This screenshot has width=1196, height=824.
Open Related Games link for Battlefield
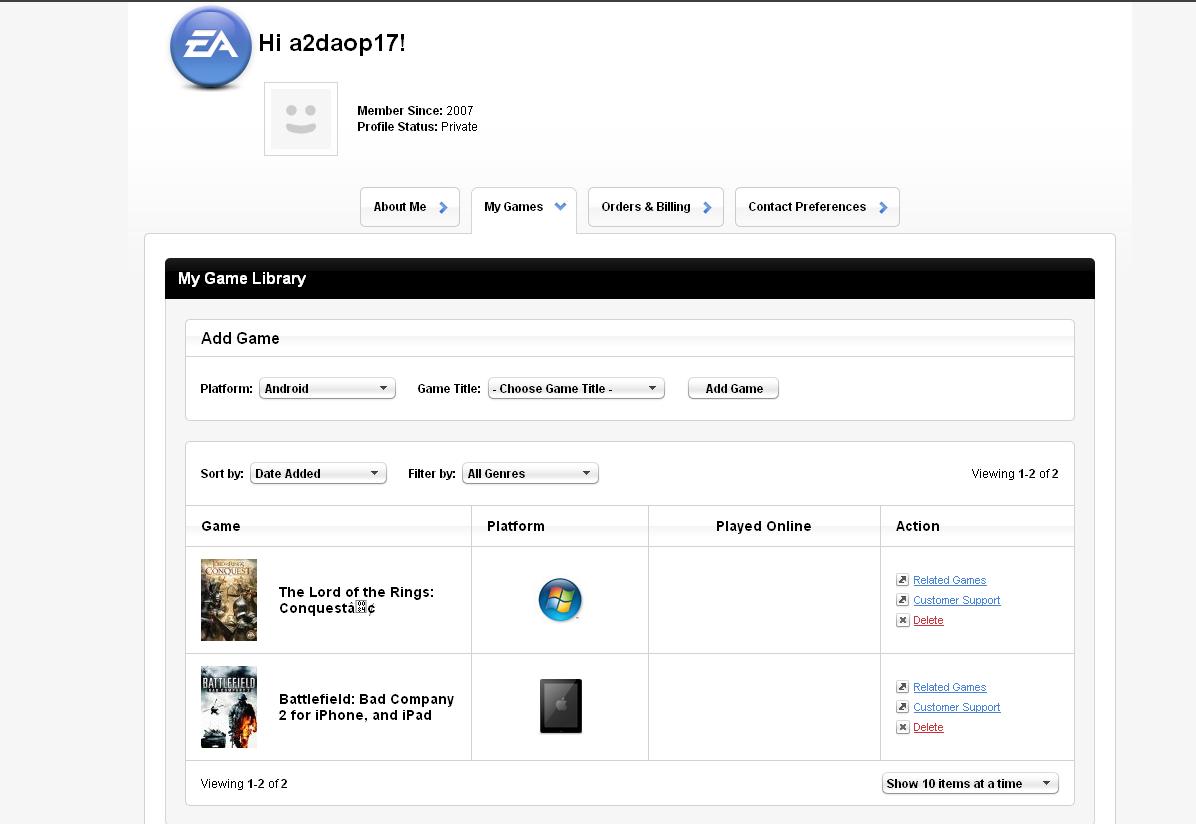tap(950, 687)
